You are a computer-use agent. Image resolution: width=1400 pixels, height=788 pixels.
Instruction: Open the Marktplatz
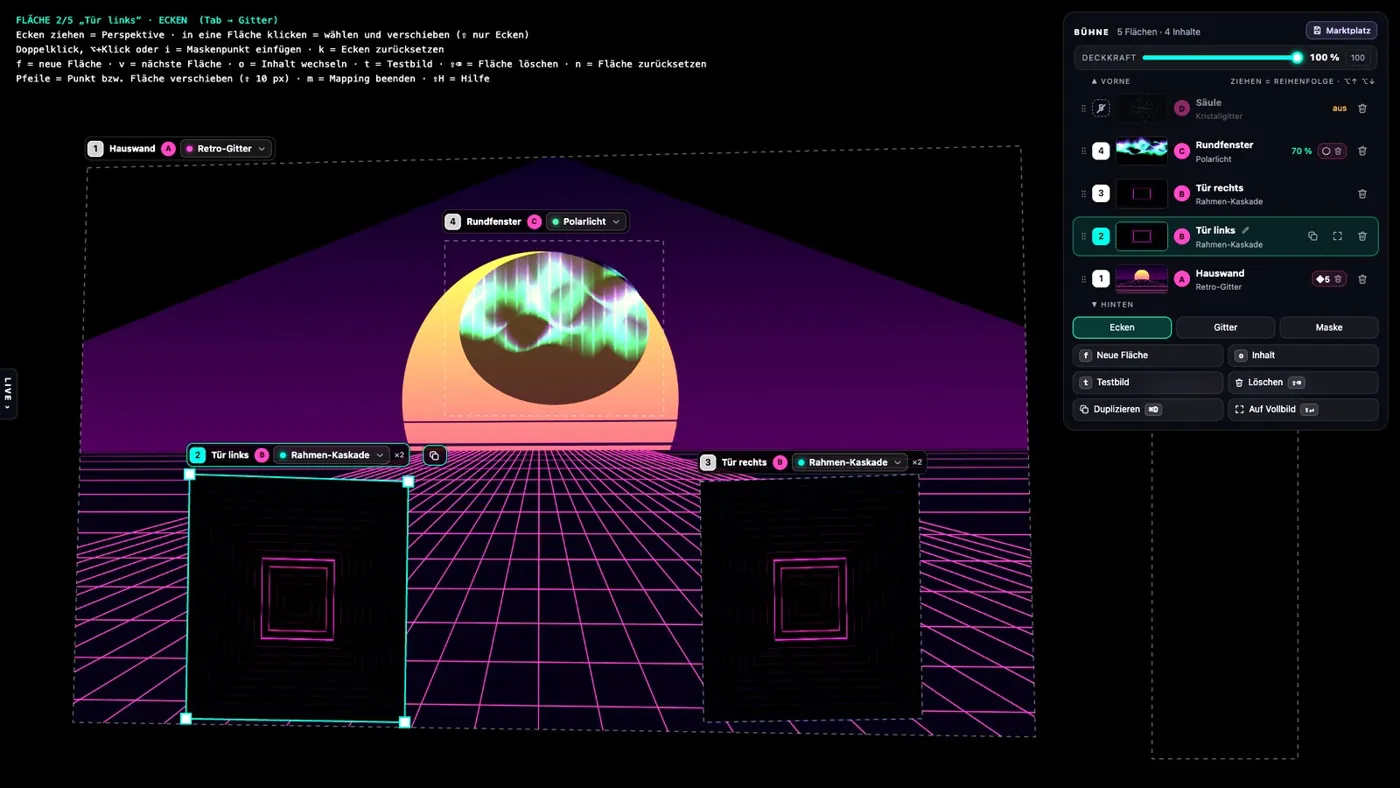(1341, 31)
